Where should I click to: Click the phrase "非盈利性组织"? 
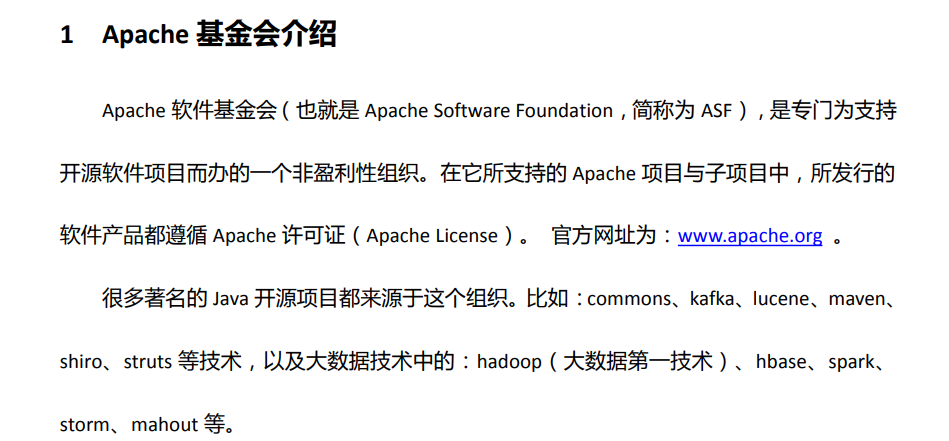point(355,174)
